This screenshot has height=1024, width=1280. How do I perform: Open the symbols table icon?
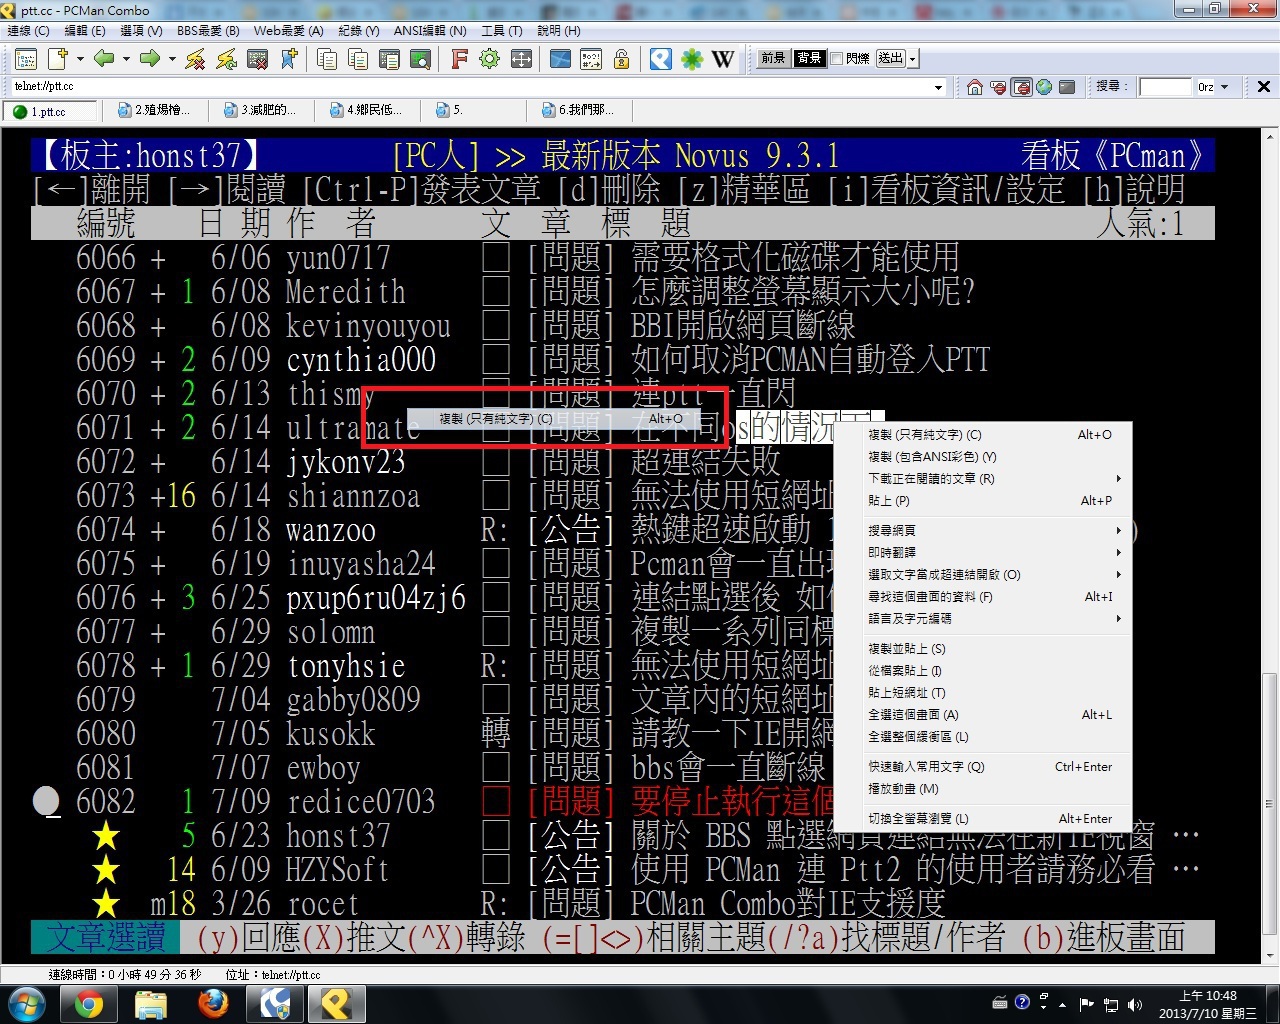click(x=591, y=60)
